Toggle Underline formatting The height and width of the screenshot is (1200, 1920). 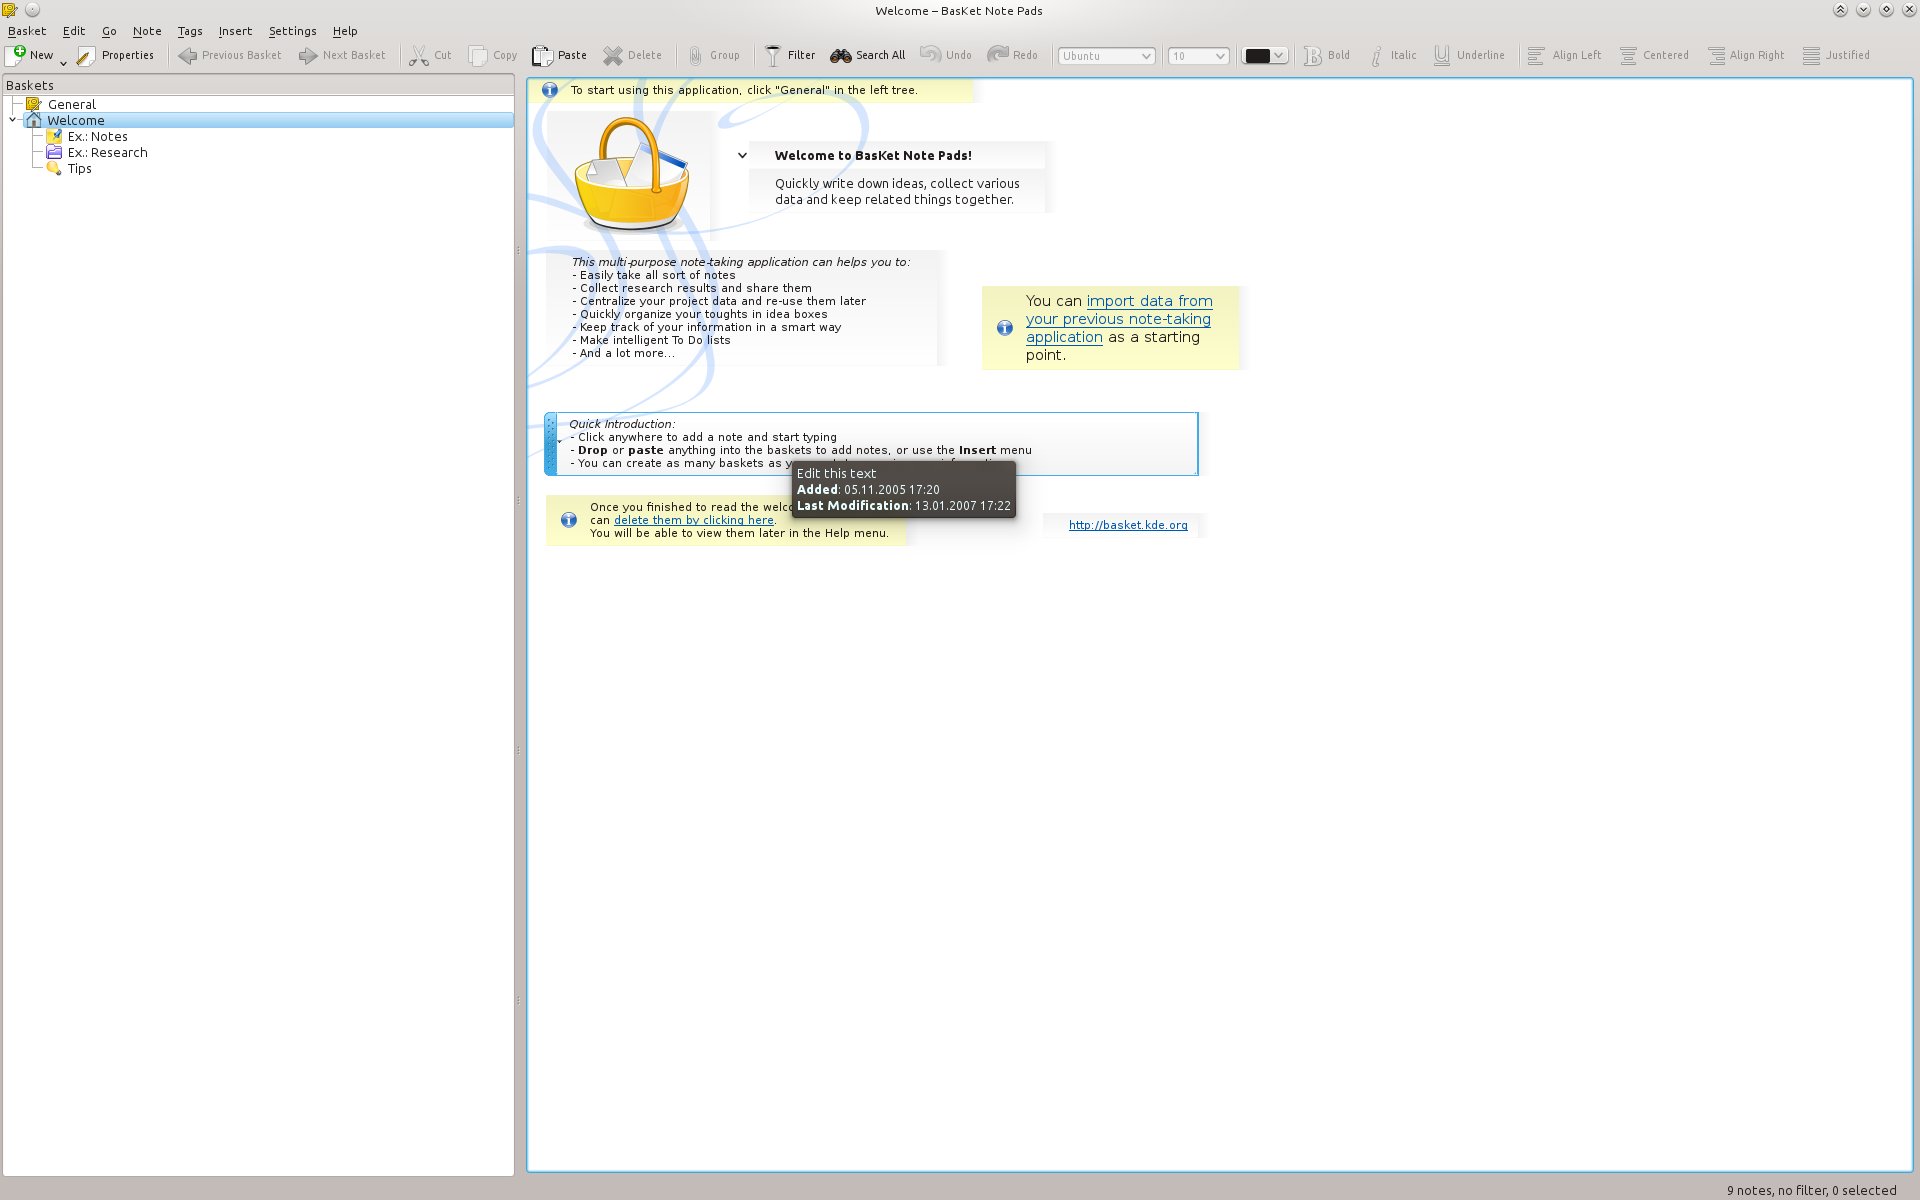point(1468,55)
